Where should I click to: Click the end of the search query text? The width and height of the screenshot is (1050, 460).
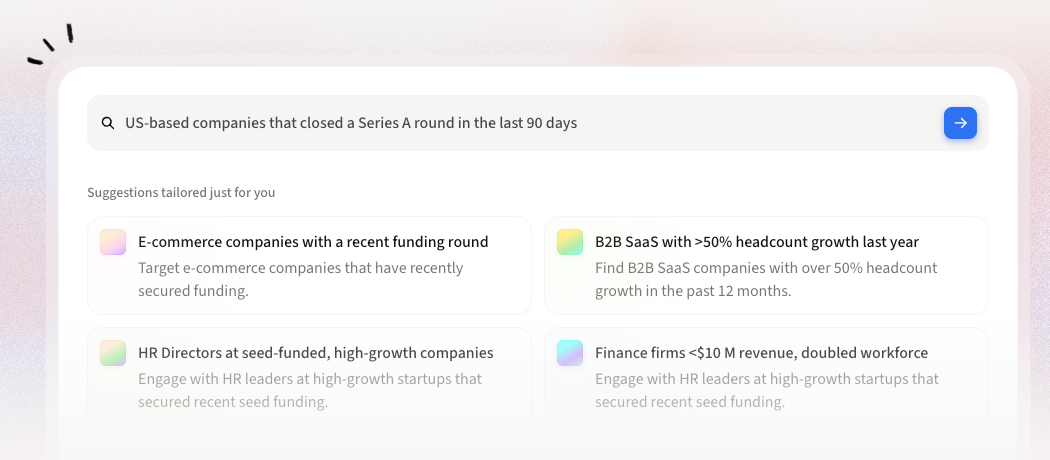[577, 123]
